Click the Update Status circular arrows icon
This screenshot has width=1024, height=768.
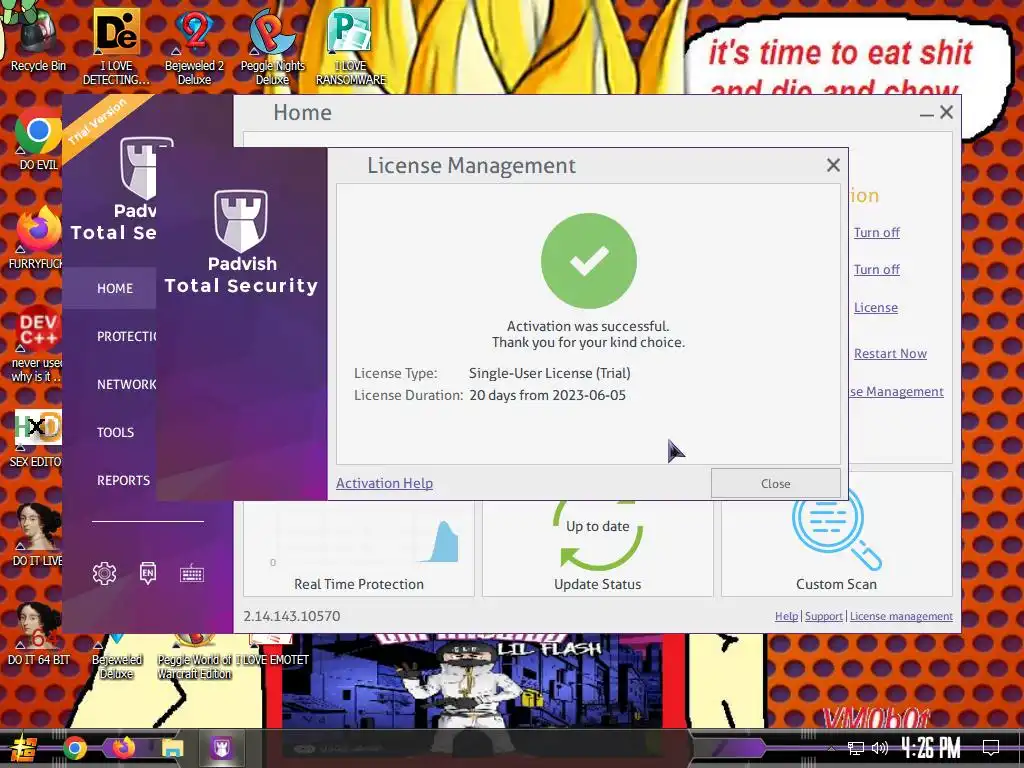[598, 536]
